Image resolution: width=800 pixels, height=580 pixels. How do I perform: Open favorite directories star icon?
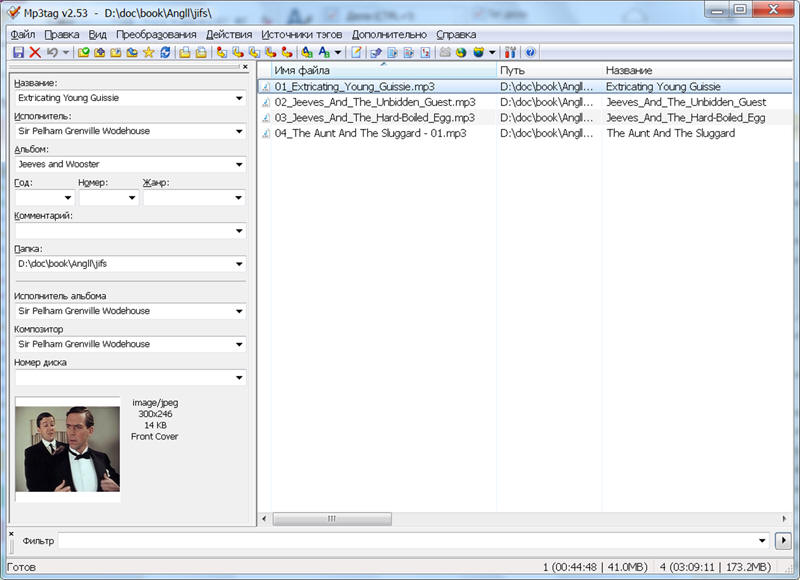[x=148, y=52]
